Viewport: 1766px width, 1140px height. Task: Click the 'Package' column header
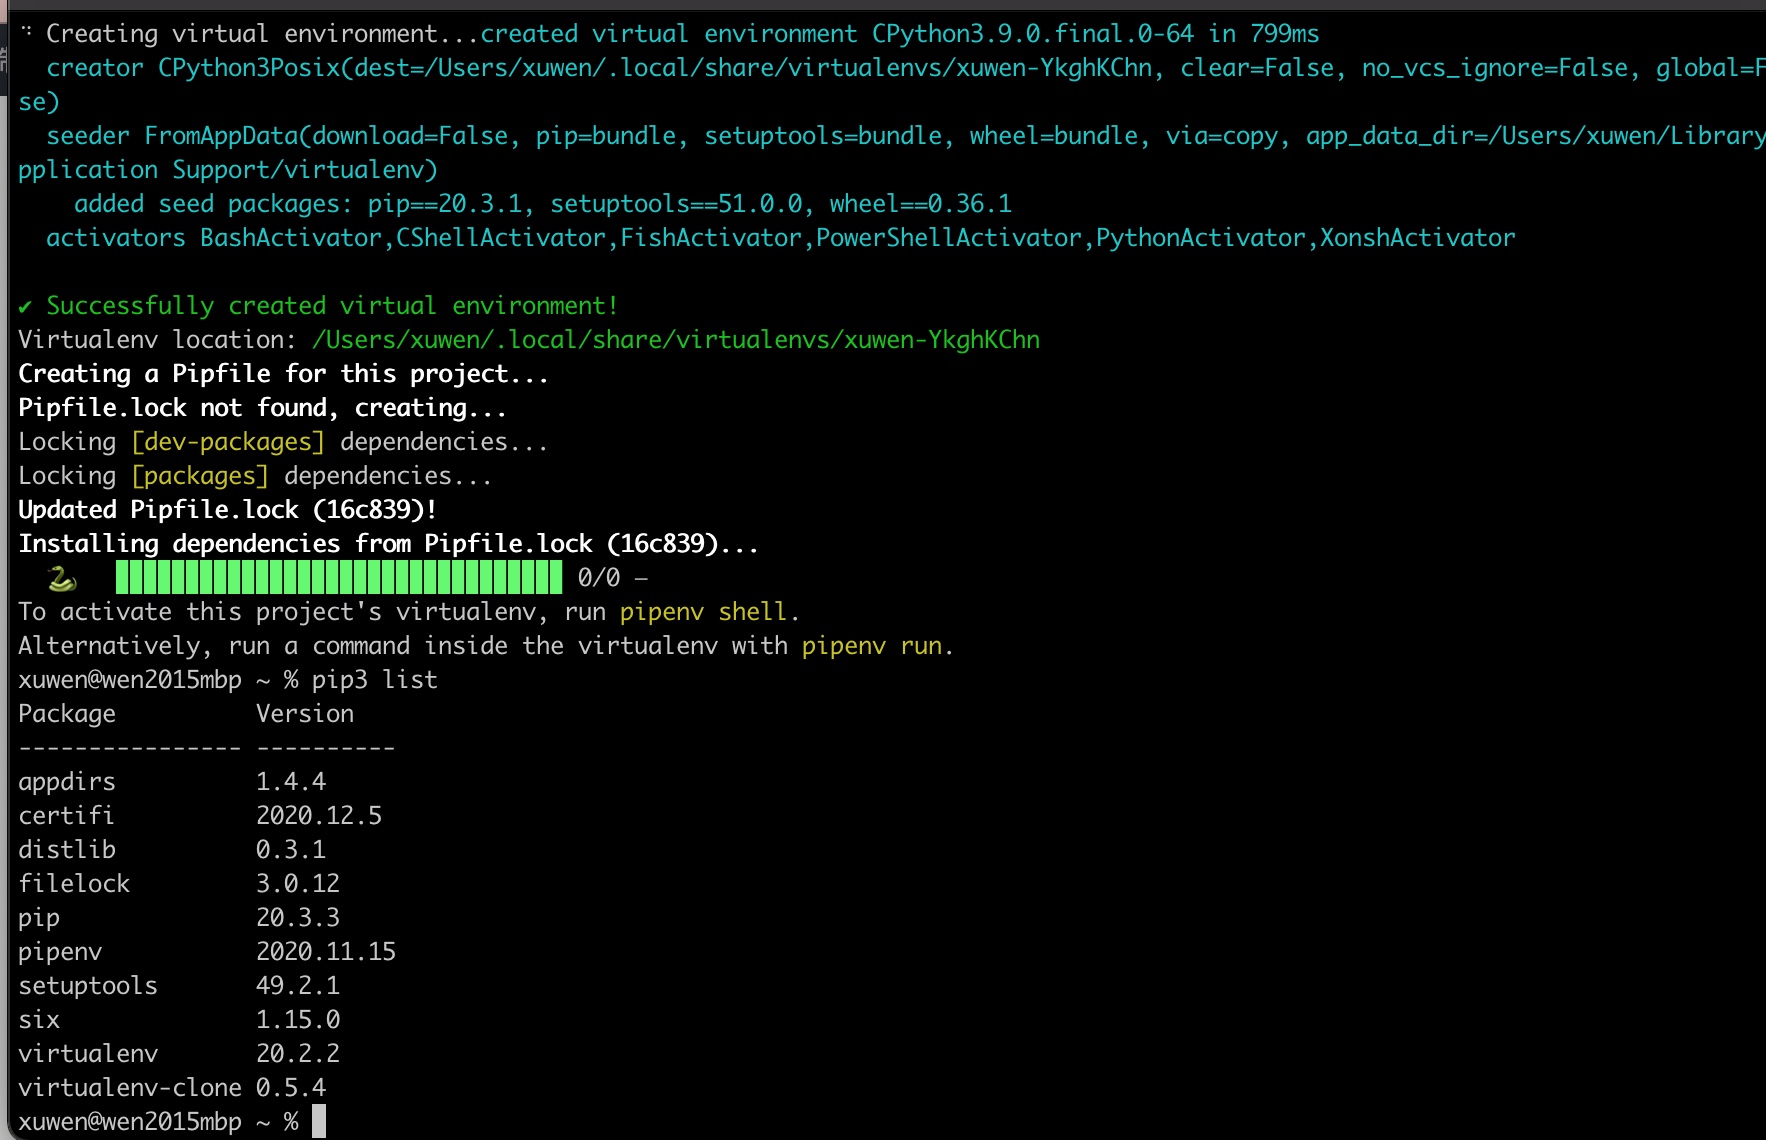[x=67, y=714]
